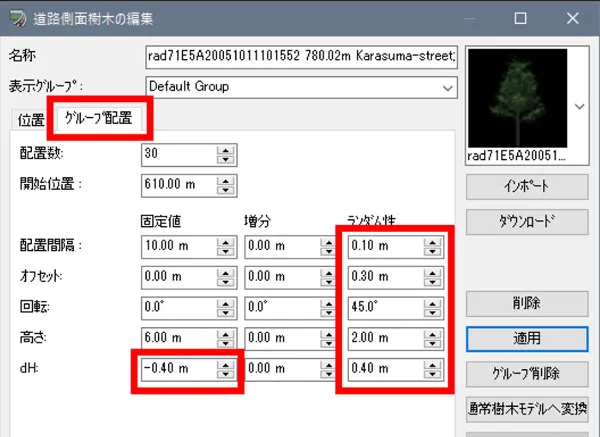Click the インポート button
Viewport: 600px width, 437px height.
[527, 187]
